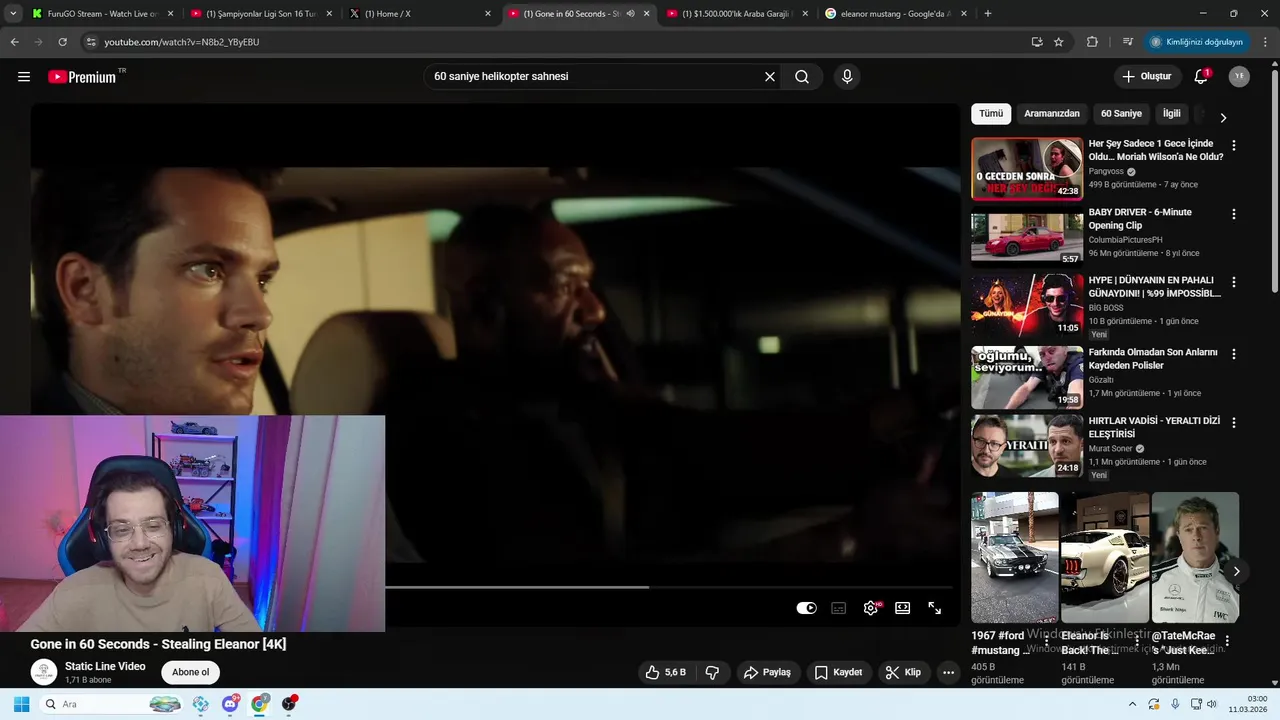Viewport: 1280px width, 720px height.
Task: Open Moriah Wilson video thumbnail
Action: (1027, 169)
